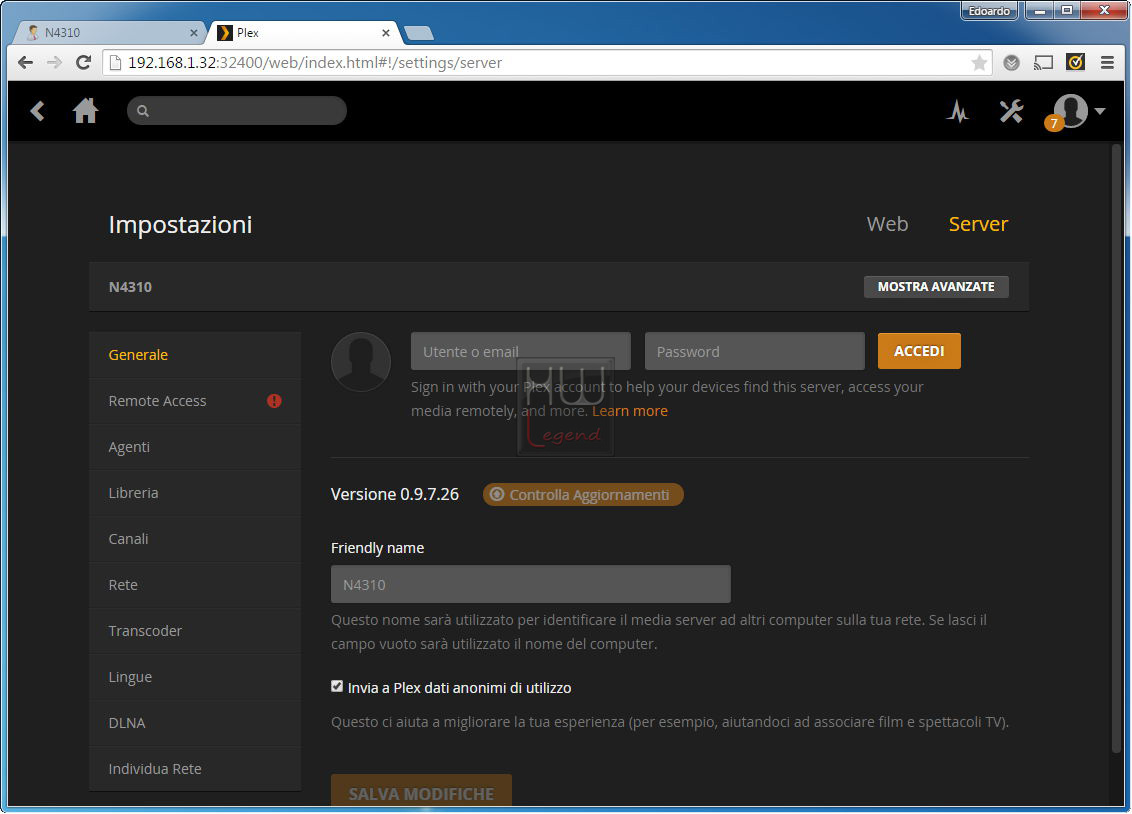Open the Individua Rete settings section
This screenshot has height=814, width=1132.
coord(195,769)
